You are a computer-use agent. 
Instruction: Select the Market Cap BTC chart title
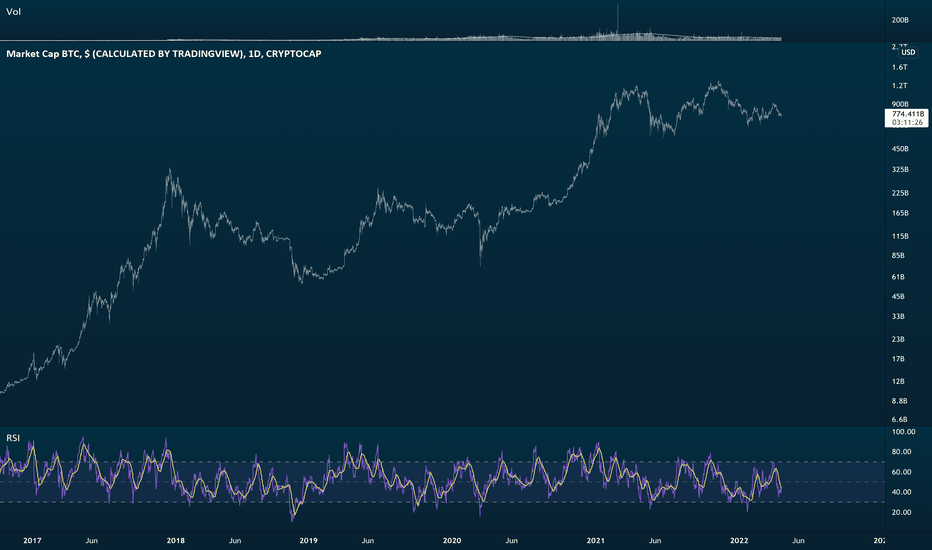coord(163,54)
